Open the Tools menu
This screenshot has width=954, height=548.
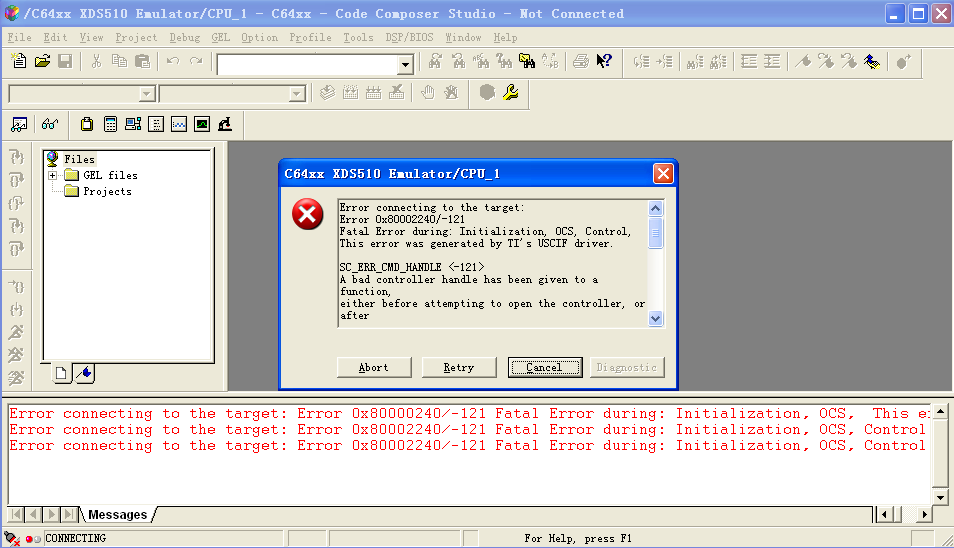click(358, 38)
